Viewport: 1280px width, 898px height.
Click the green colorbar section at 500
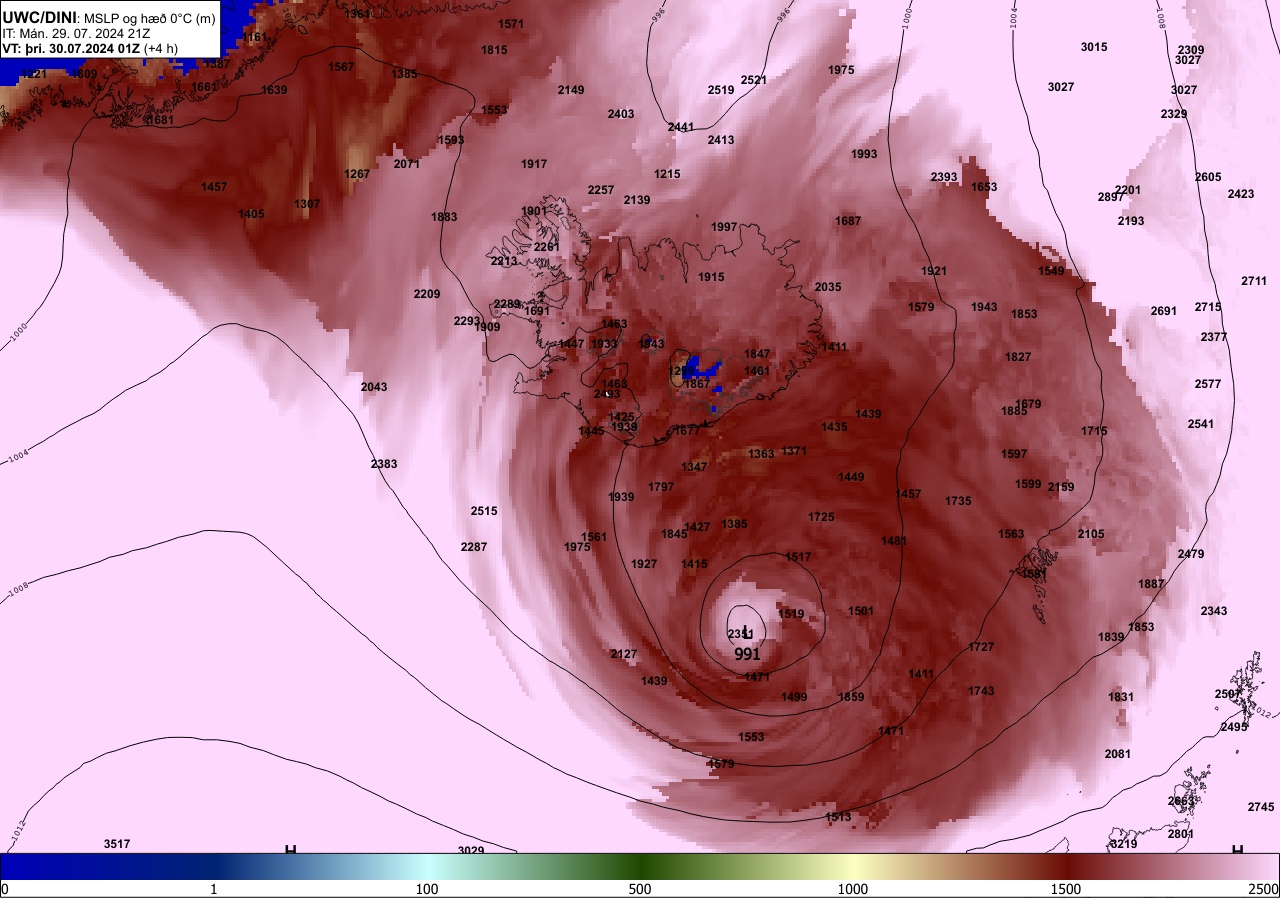point(640,866)
